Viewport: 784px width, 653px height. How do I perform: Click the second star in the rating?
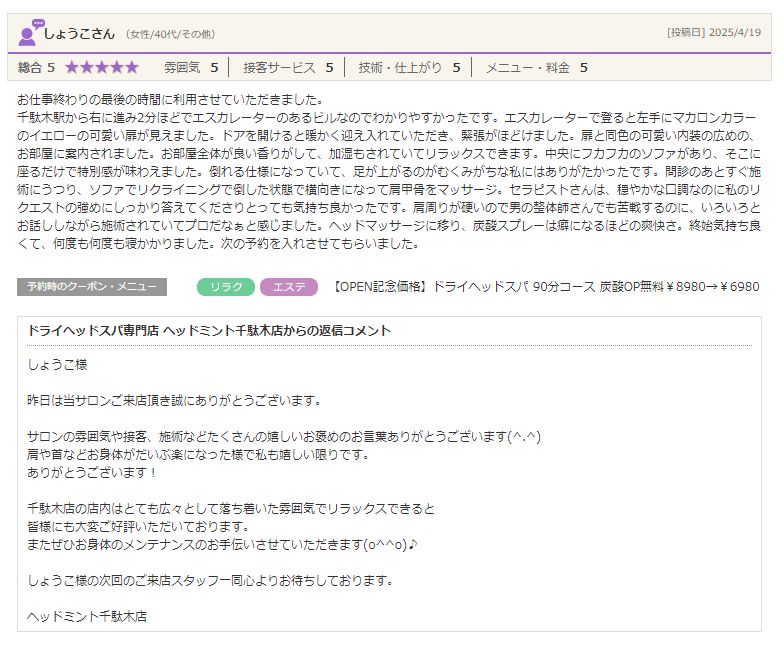88,68
